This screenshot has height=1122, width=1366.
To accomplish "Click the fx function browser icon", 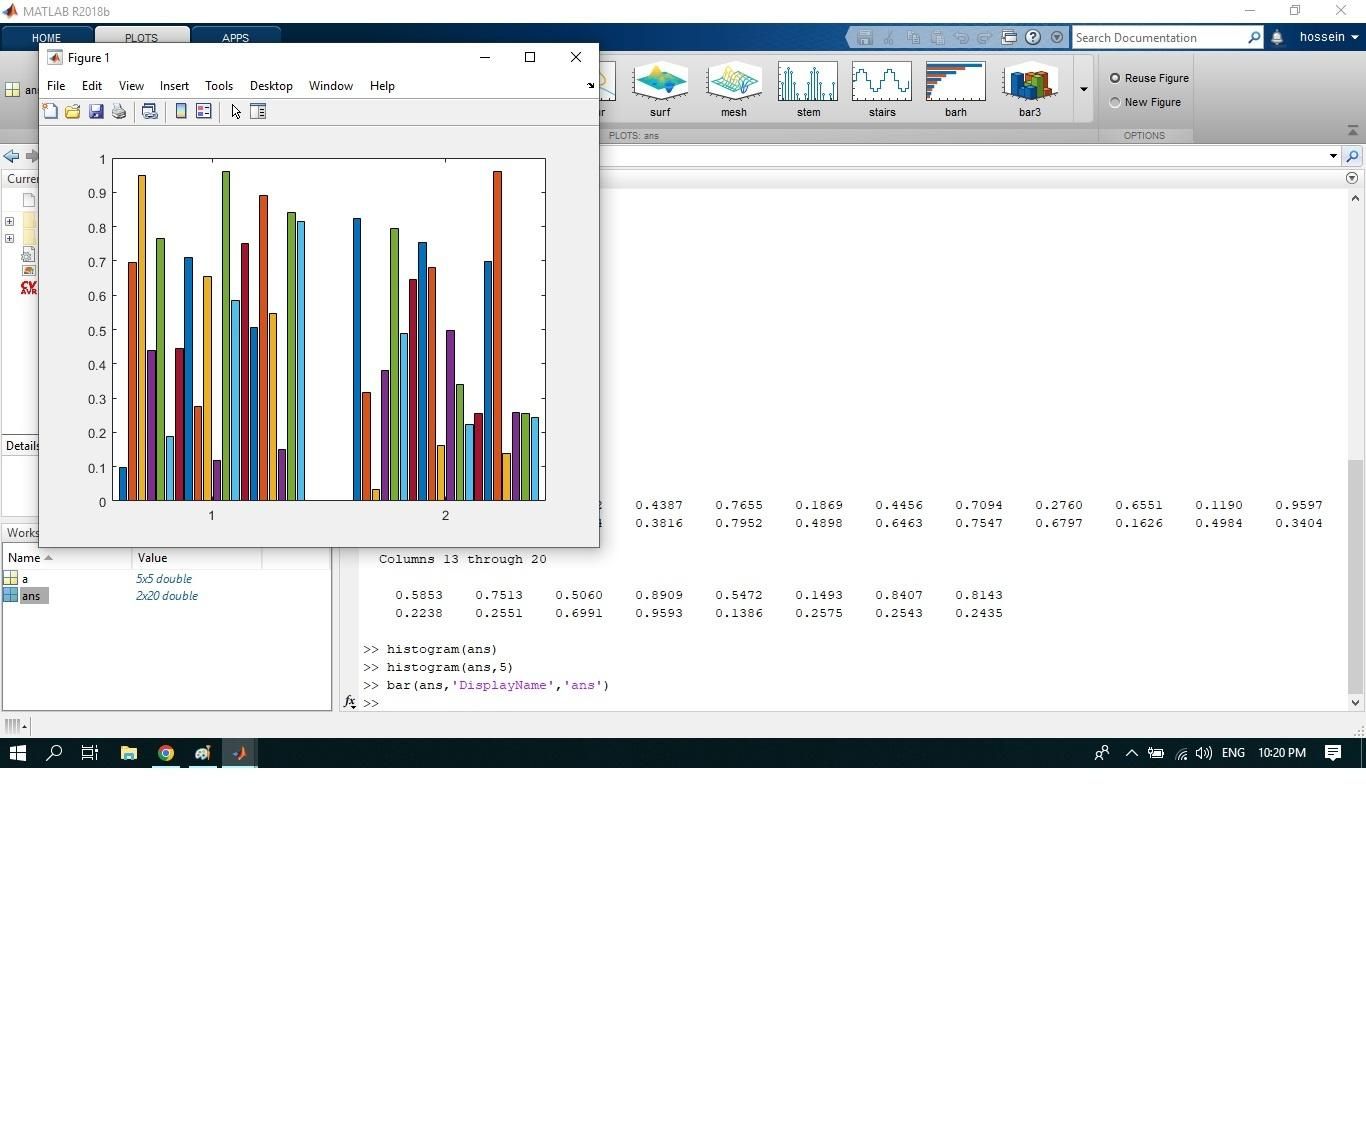I will coord(349,702).
